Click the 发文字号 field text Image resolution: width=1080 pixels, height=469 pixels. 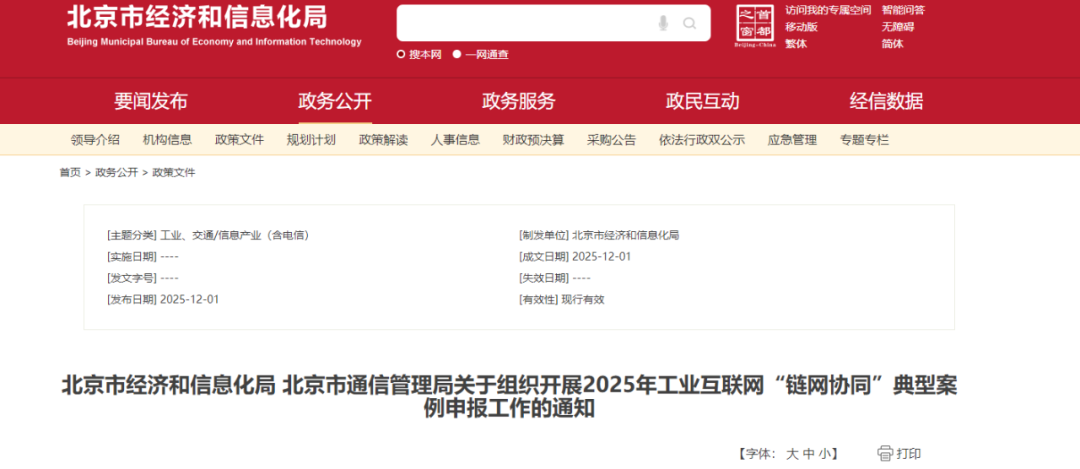pos(143,278)
